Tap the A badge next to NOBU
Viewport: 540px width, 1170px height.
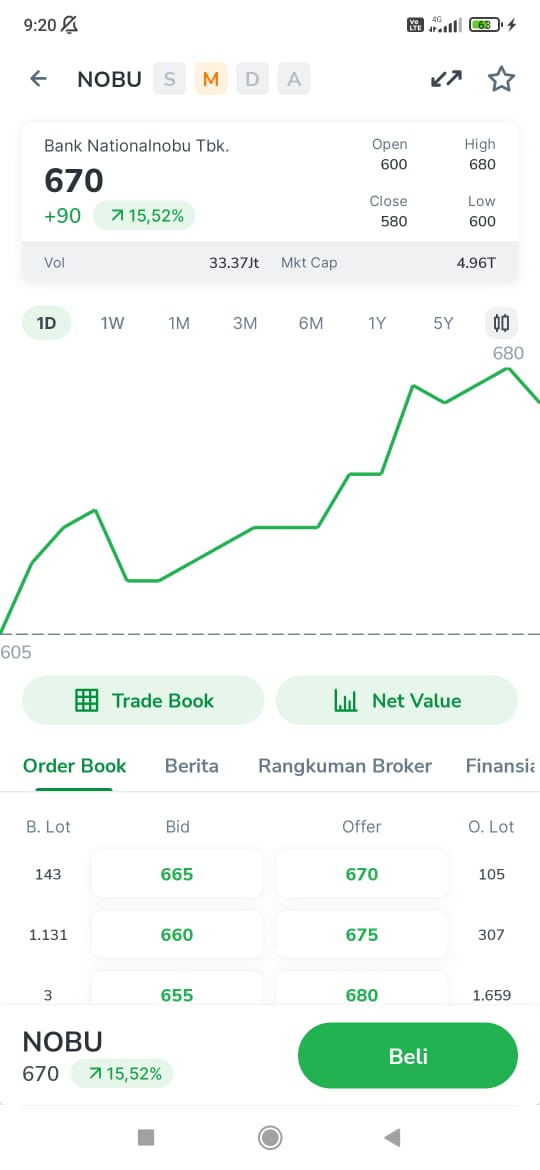[294, 79]
